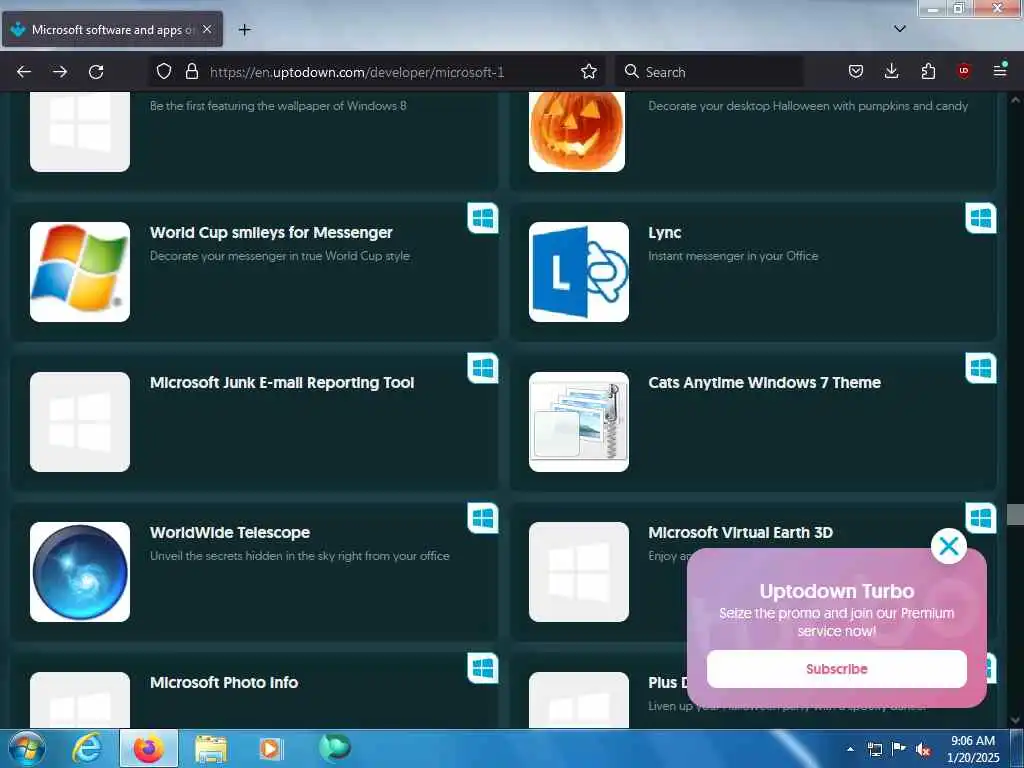Show hidden system tray icons

(850, 749)
